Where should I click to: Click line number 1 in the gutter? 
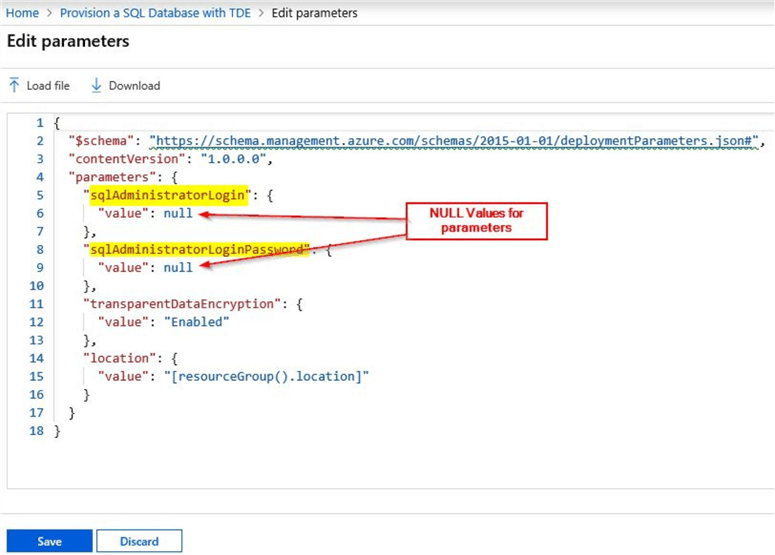[x=39, y=123]
